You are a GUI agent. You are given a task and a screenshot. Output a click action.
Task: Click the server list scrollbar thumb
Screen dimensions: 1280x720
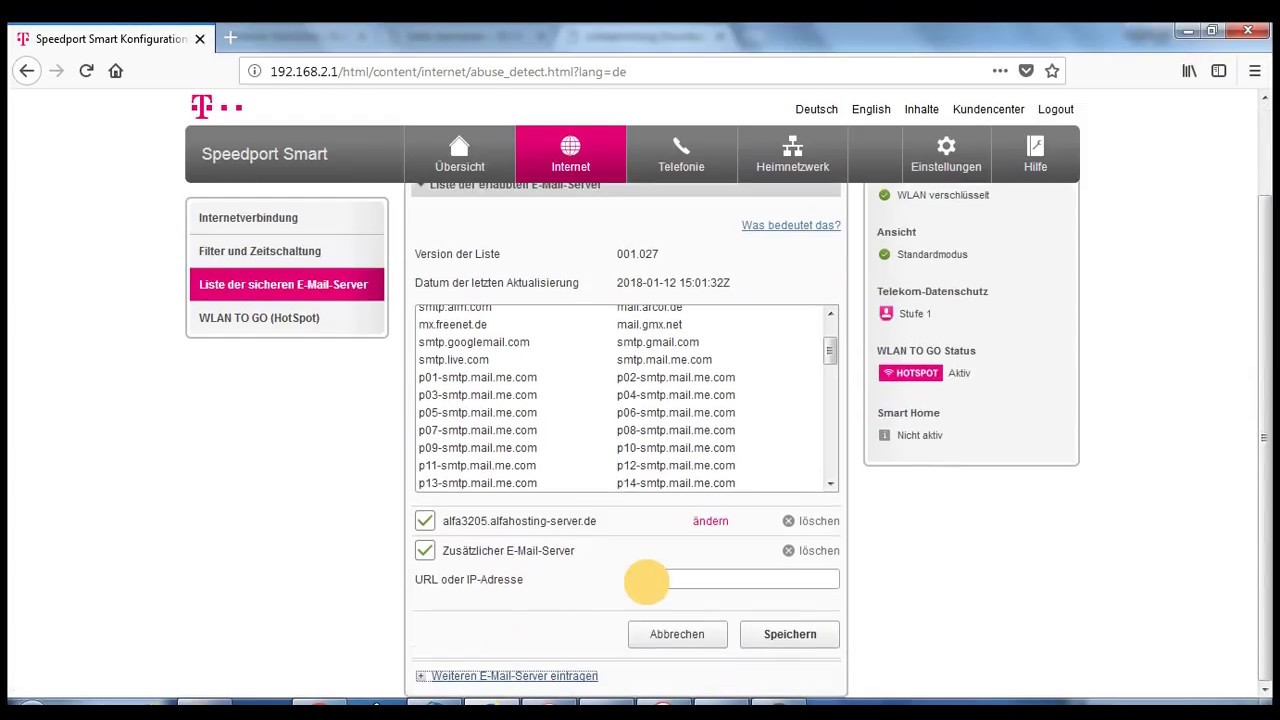[829, 351]
